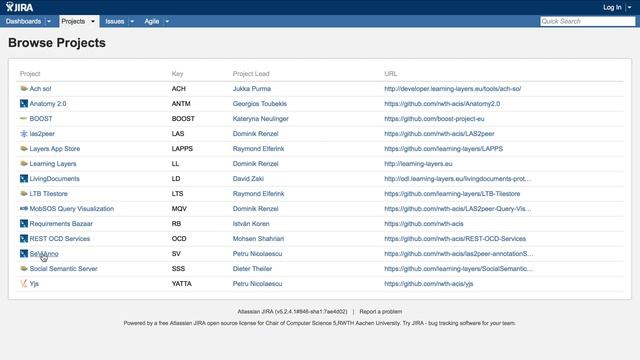Click the Anatomy 2.0 project icon
640x360 pixels.
24,104
